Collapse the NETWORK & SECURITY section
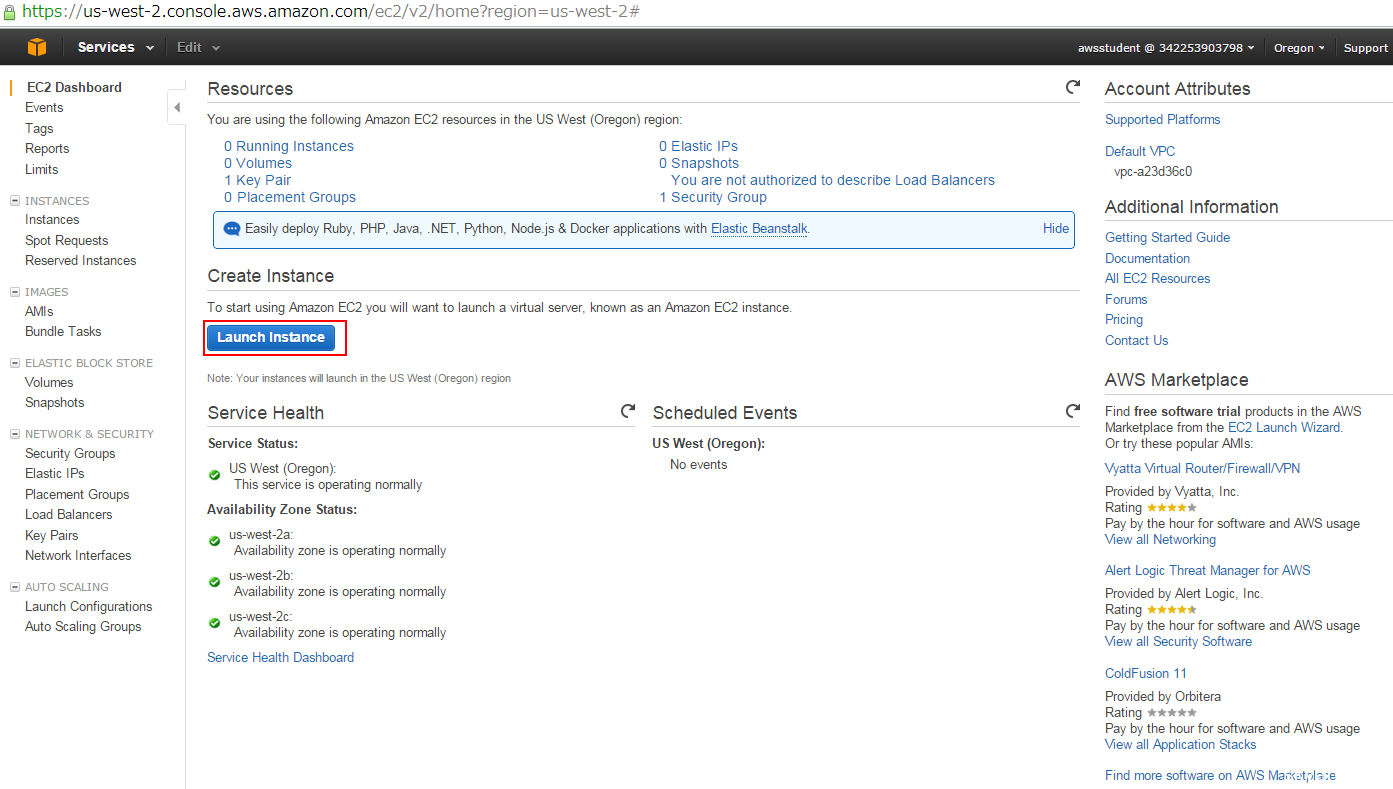The image size is (1393, 789). (x=15, y=434)
